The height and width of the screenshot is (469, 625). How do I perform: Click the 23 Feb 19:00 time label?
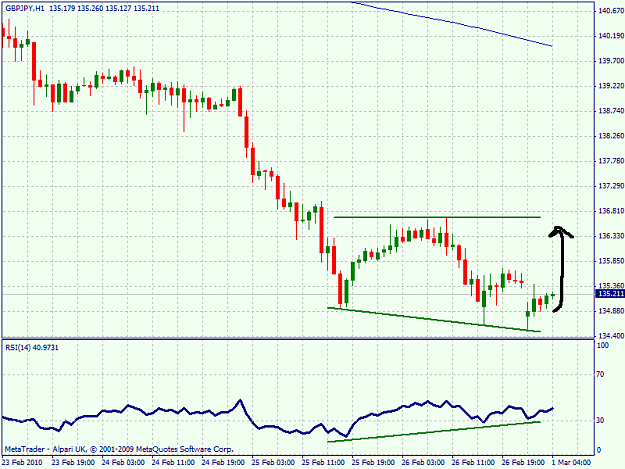coord(73,462)
